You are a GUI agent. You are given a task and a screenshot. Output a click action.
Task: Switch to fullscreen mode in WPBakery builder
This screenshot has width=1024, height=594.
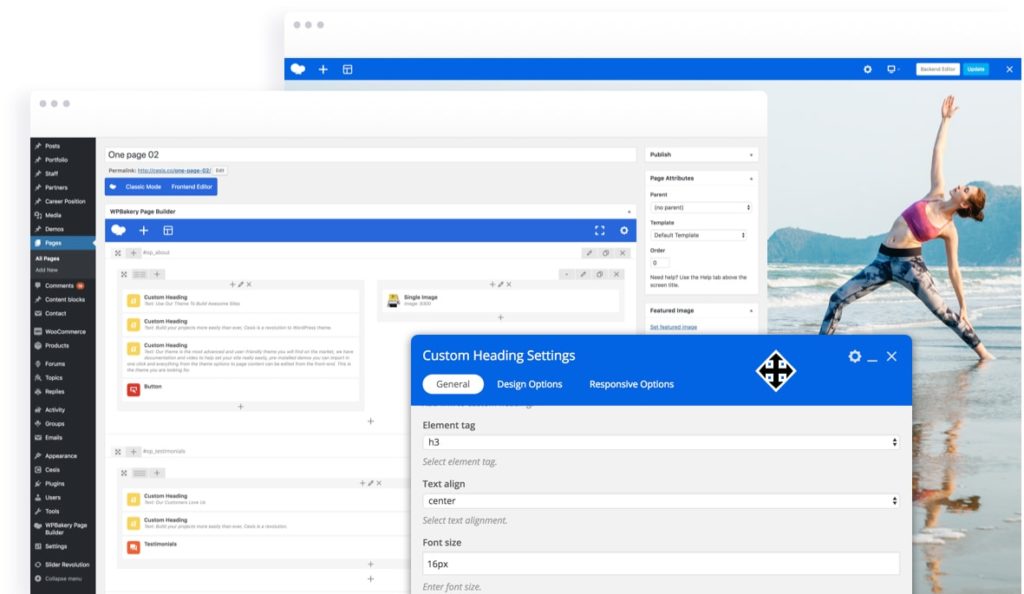pyautogui.click(x=600, y=230)
